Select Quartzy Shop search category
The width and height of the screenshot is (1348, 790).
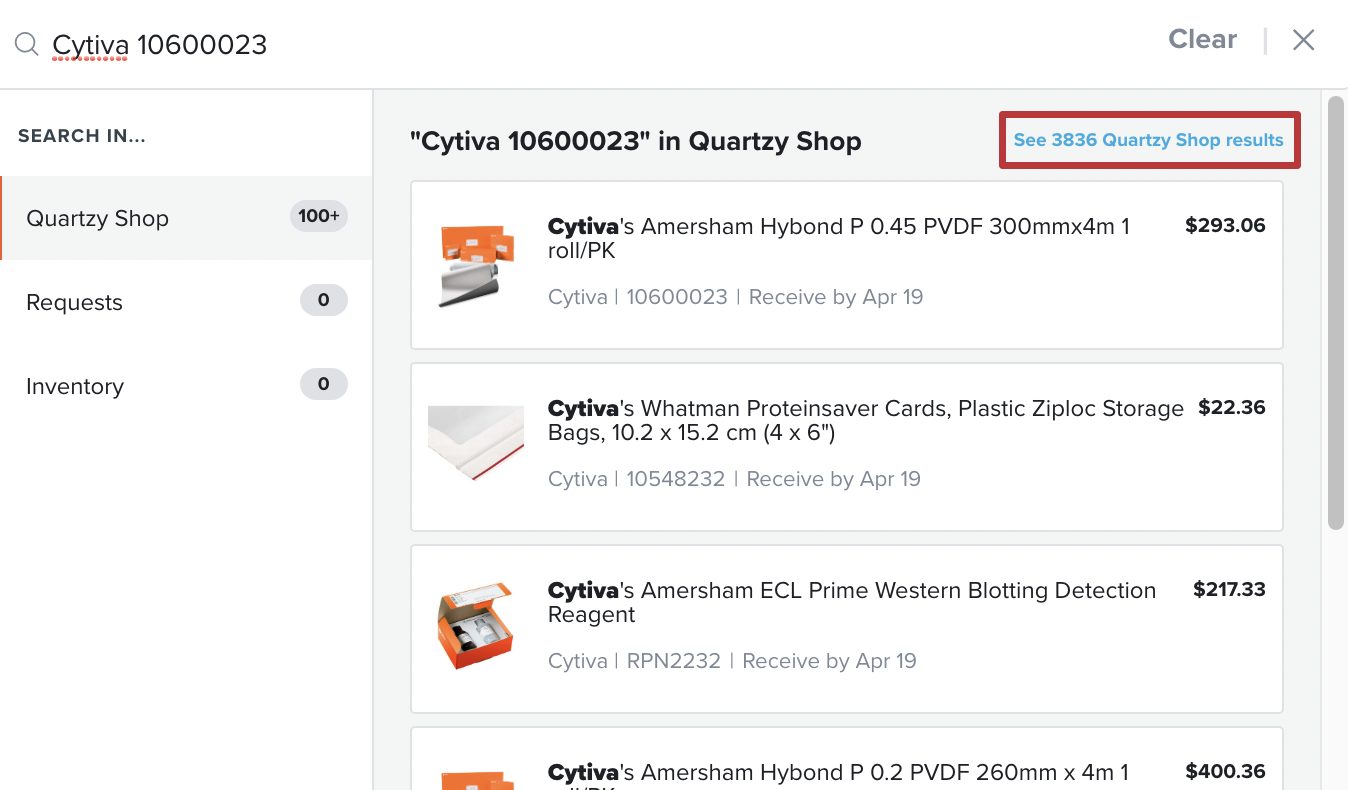(187, 218)
